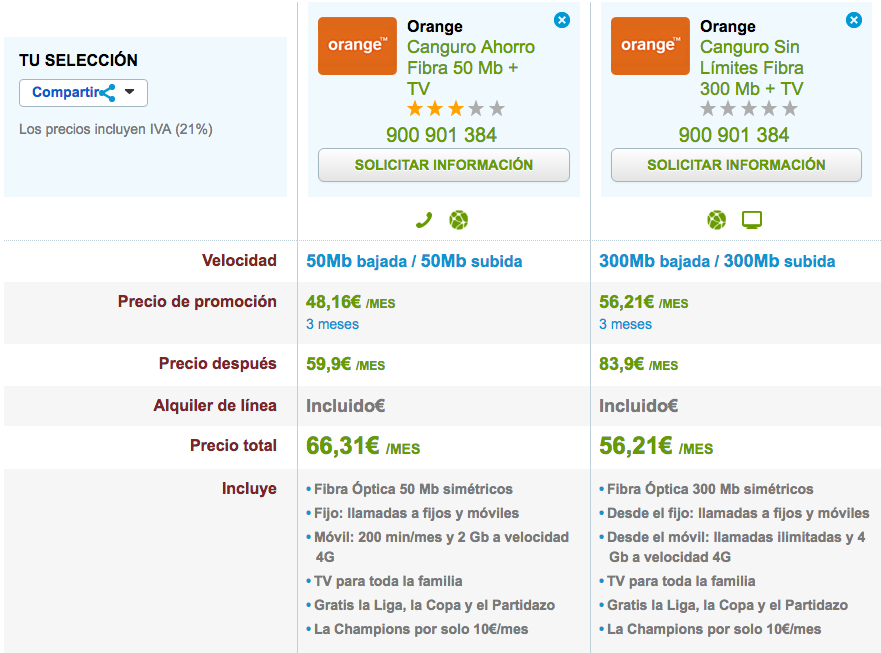Click the Orange logo of Canguro Ahorro plan
881x653 pixels.
click(x=357, y=46)
